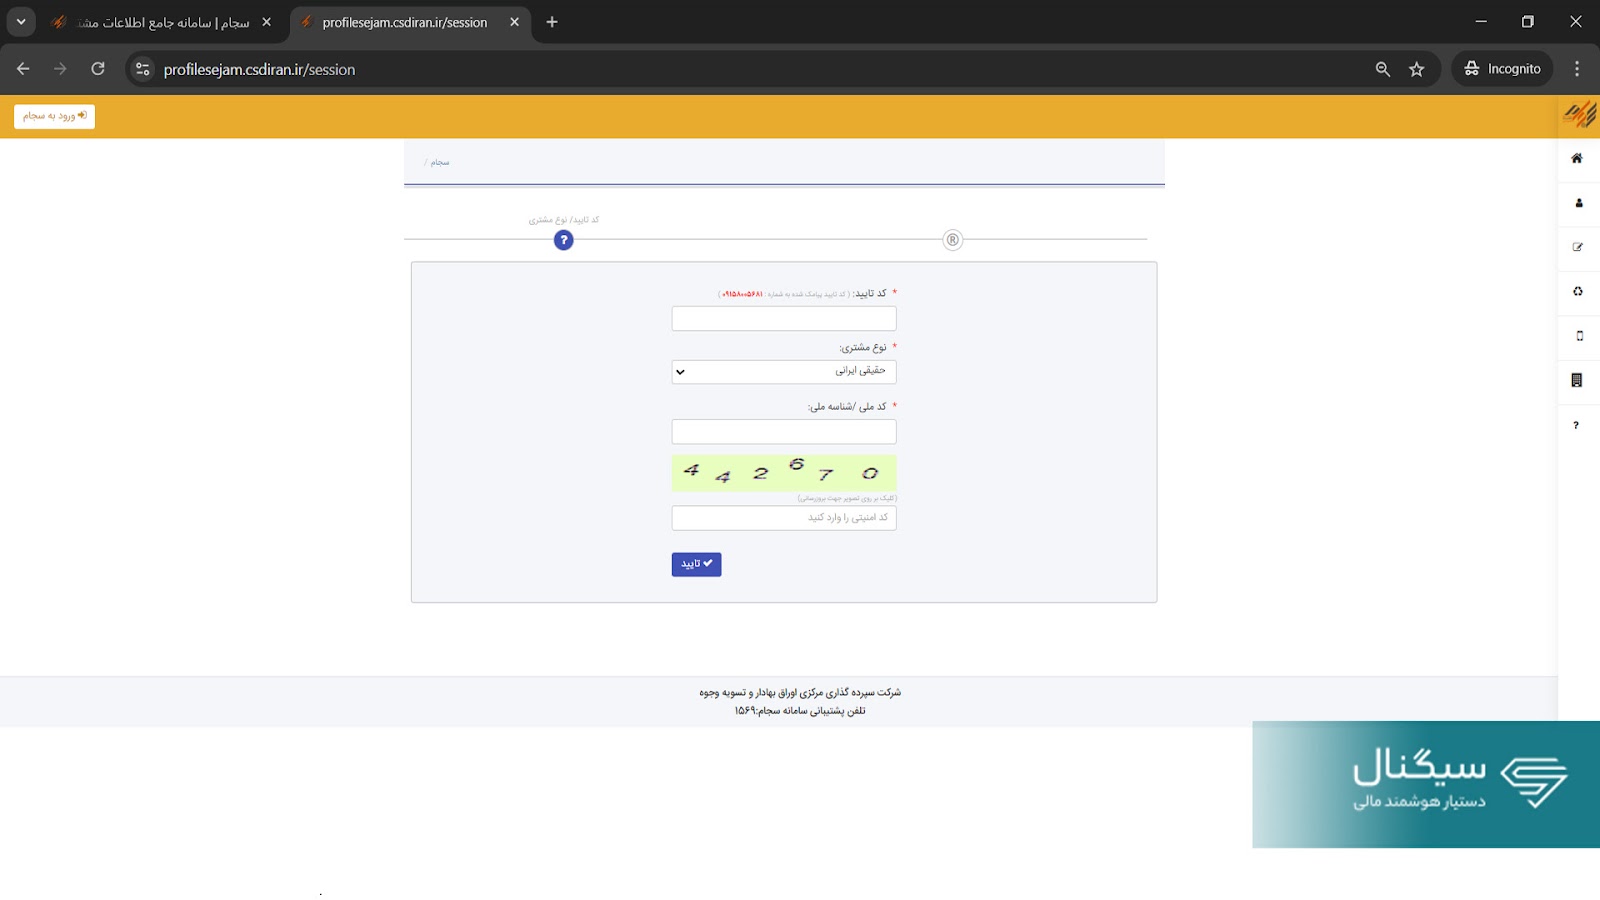Click the blue تایید confirm button
The image size is (1600, 900).
coord(696,564)
